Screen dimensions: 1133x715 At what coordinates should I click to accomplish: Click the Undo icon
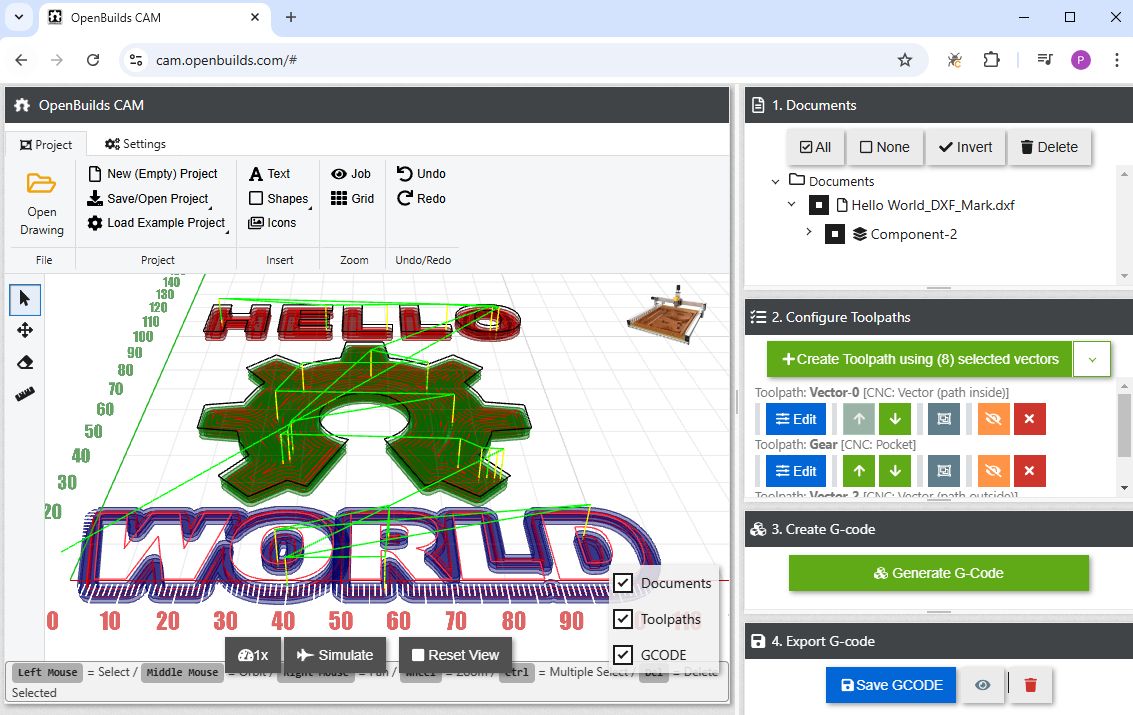(x=421, y=173)
